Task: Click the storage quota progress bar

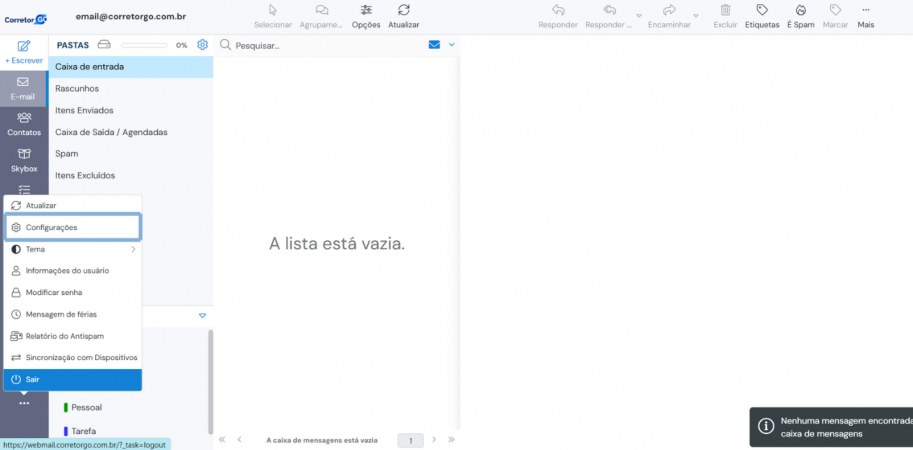Action: pos(144,45)
